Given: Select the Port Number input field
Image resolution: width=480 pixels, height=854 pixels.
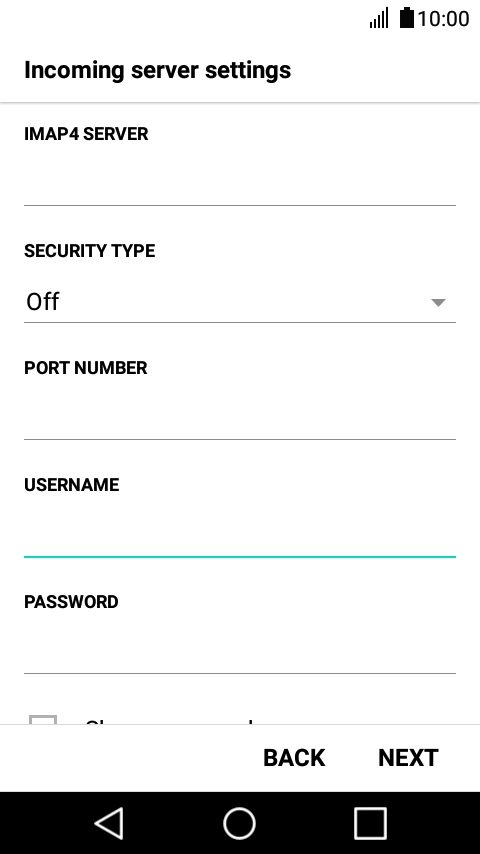Looking at the screenshot, I should [x=240, y=418].
